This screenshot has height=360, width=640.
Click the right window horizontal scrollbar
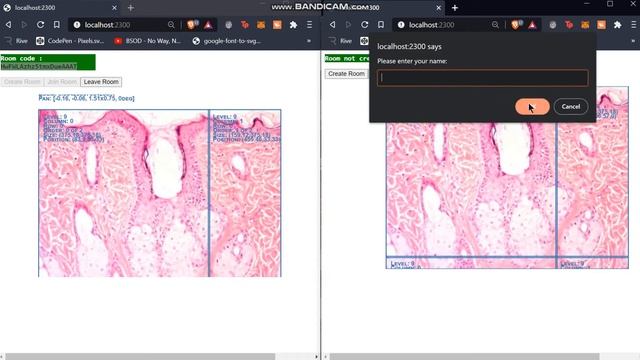(x=464, y=357)
